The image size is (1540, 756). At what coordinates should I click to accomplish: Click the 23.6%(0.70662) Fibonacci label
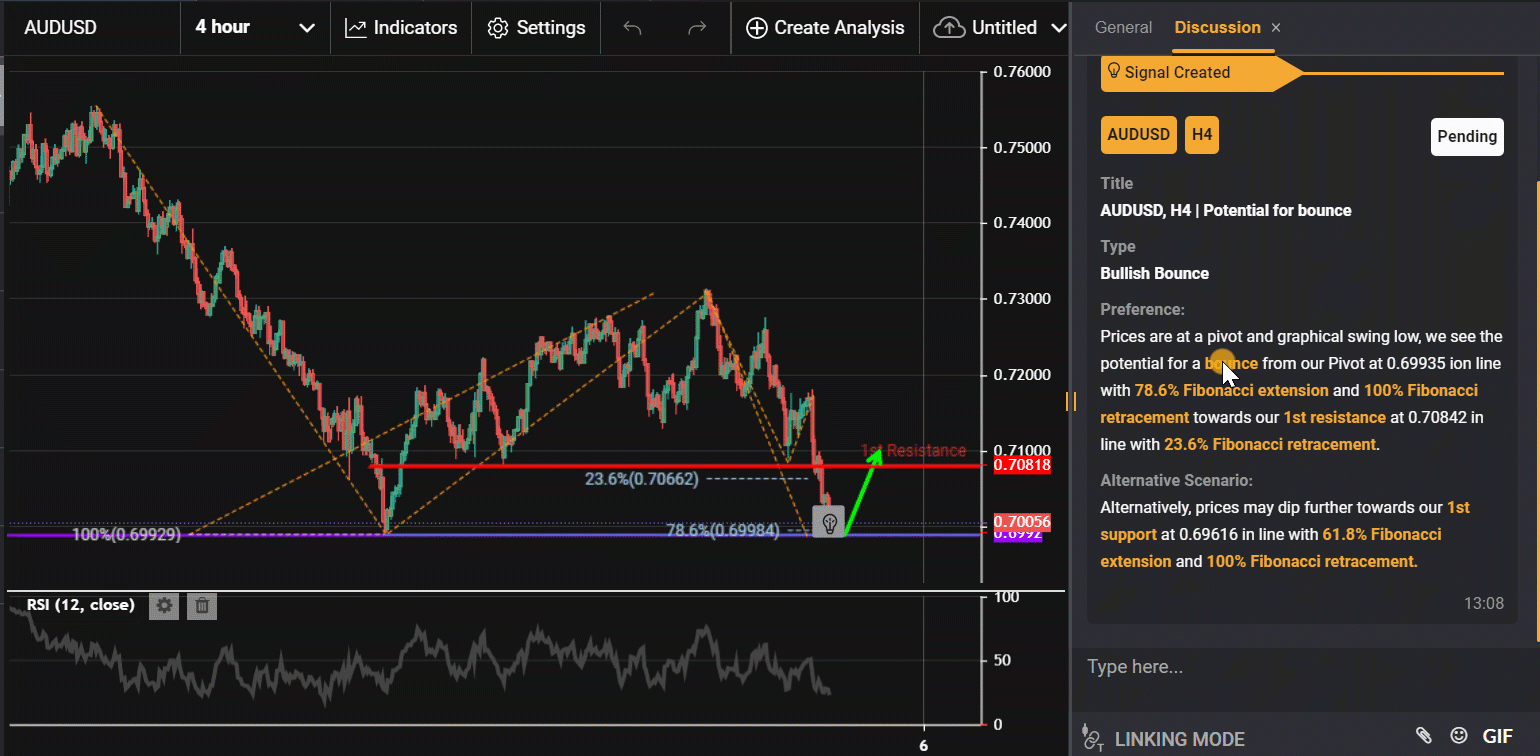point(641,479)
